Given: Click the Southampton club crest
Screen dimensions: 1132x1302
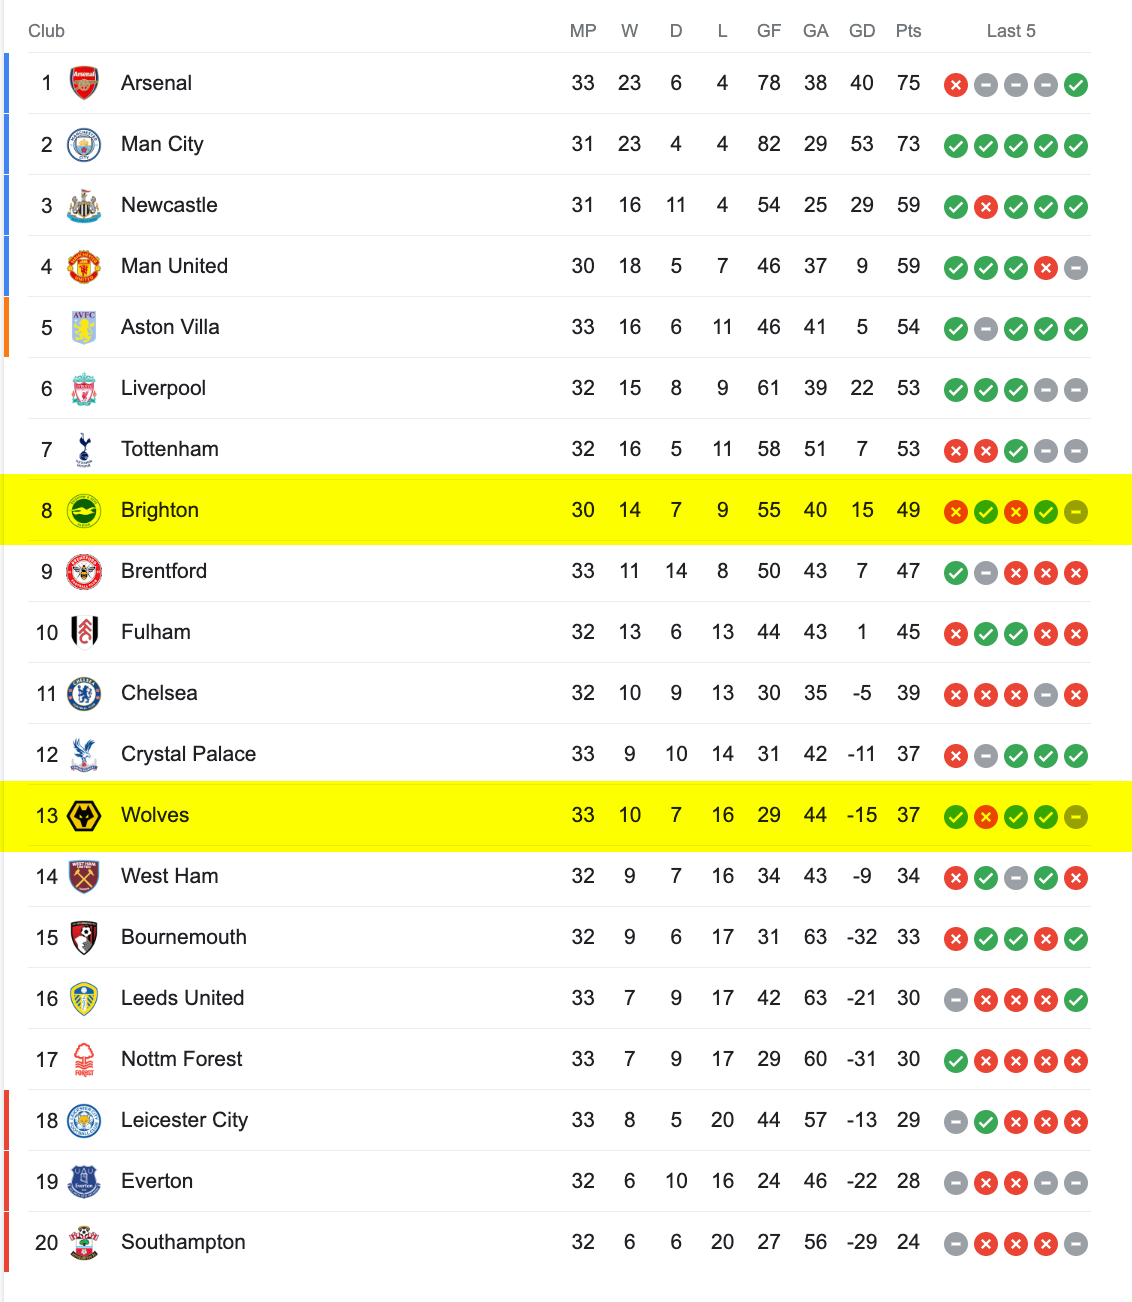Looking at the screenshot, I should pos(84,1242).
